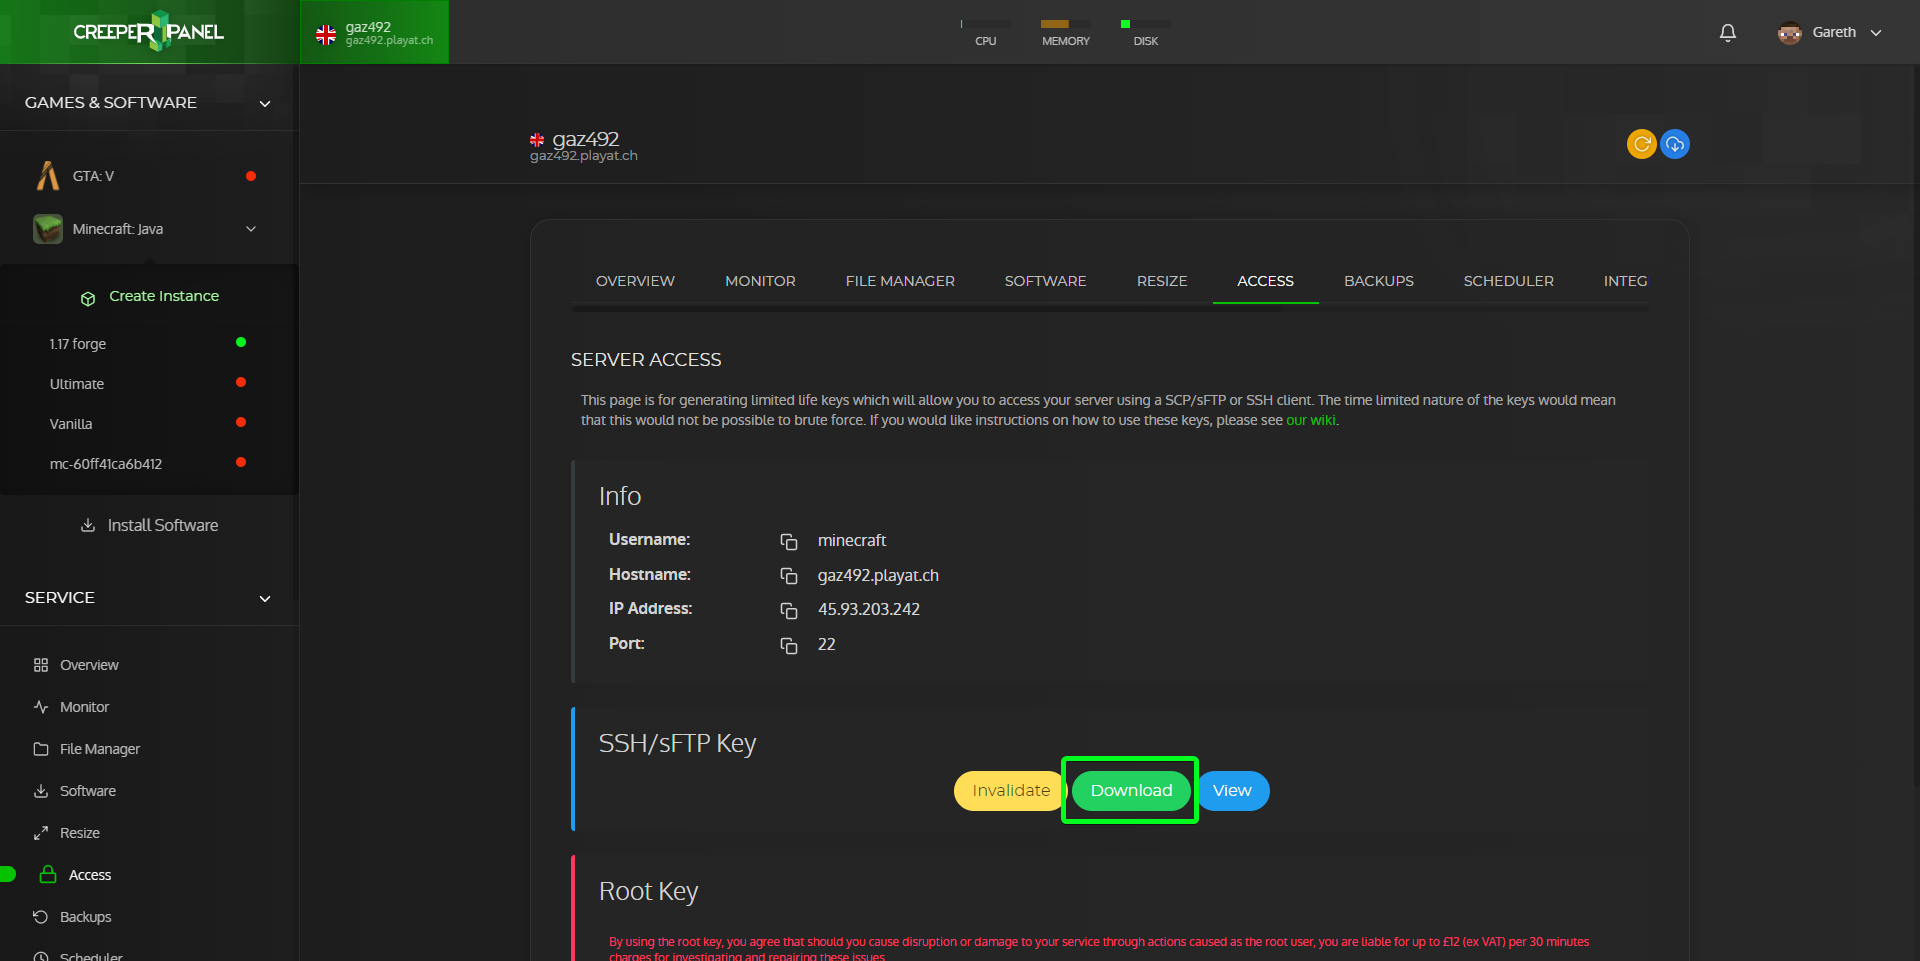Click the blue cloud download icon
The image size is (1920, 961).
point(1675,144)
